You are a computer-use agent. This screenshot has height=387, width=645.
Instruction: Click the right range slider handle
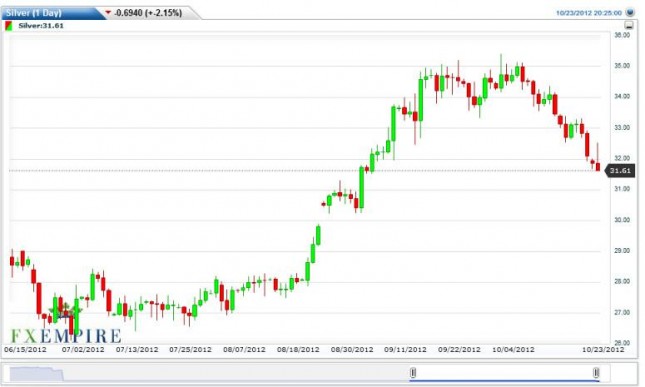click(x=596, y=373)
